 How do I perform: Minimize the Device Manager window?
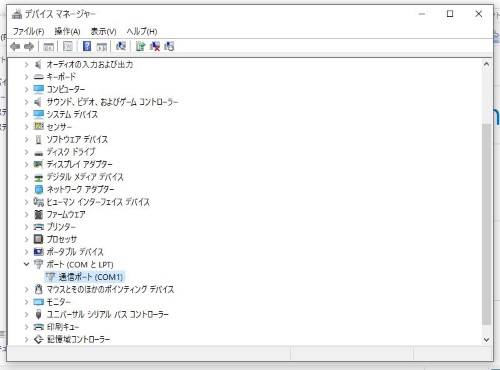click(x=422, y=14)
